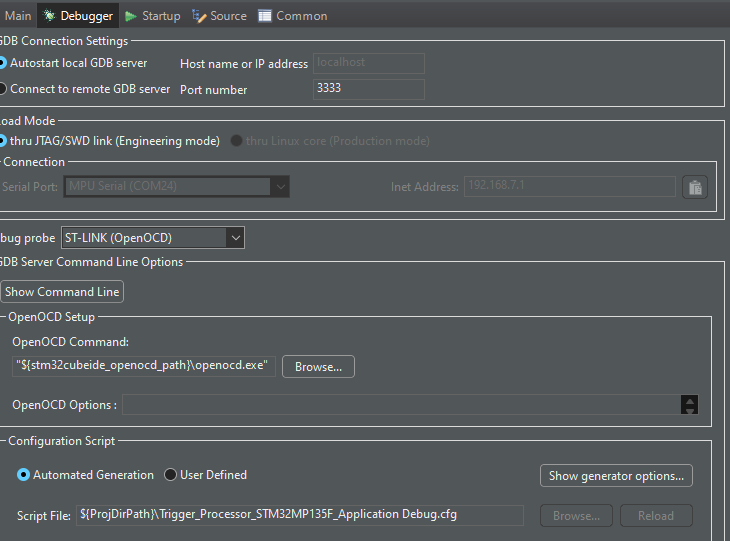This screenshot has height=541, width=730.
Task: Switch to the Common tab
Action: point(293,15)
